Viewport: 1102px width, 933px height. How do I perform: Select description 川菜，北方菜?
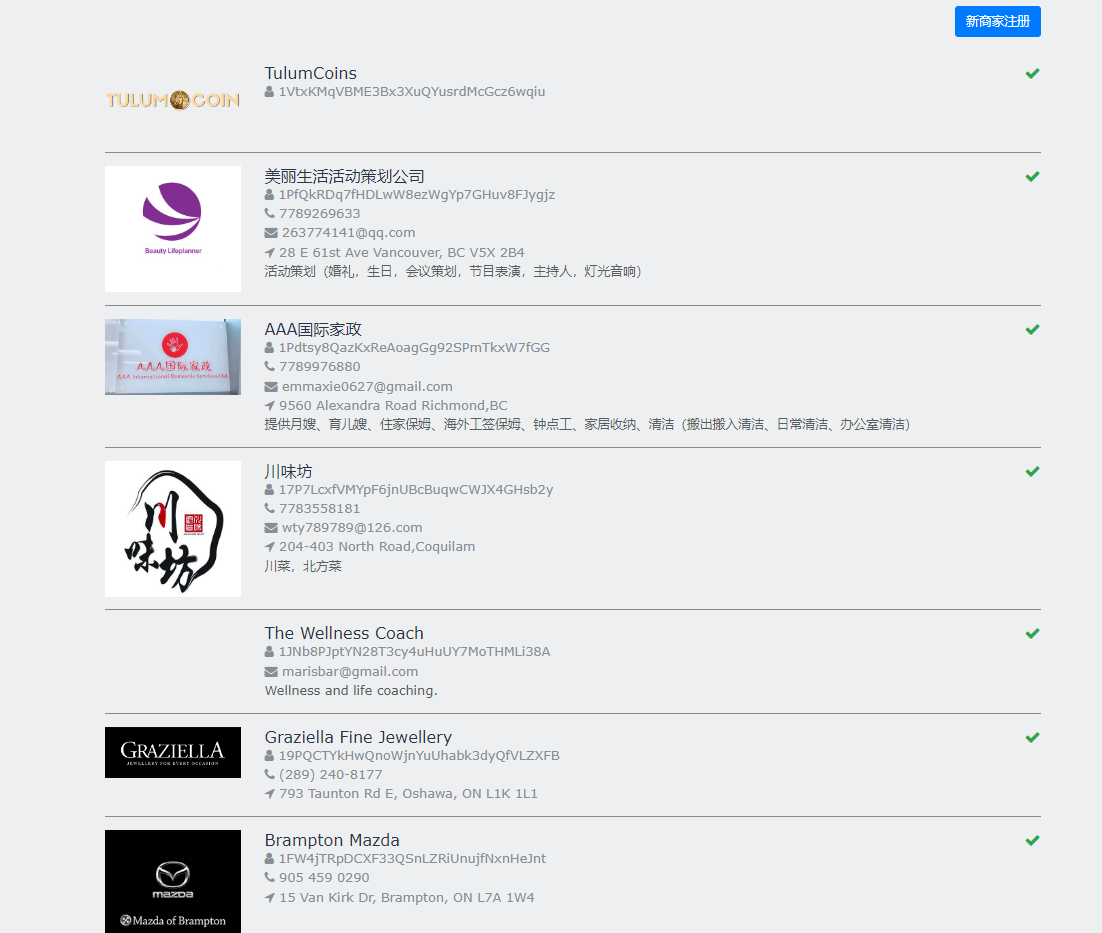(x=303, y=566)
